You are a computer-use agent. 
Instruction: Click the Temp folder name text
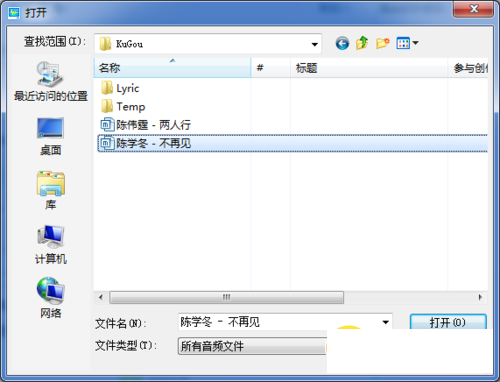(x=131, y=107)
